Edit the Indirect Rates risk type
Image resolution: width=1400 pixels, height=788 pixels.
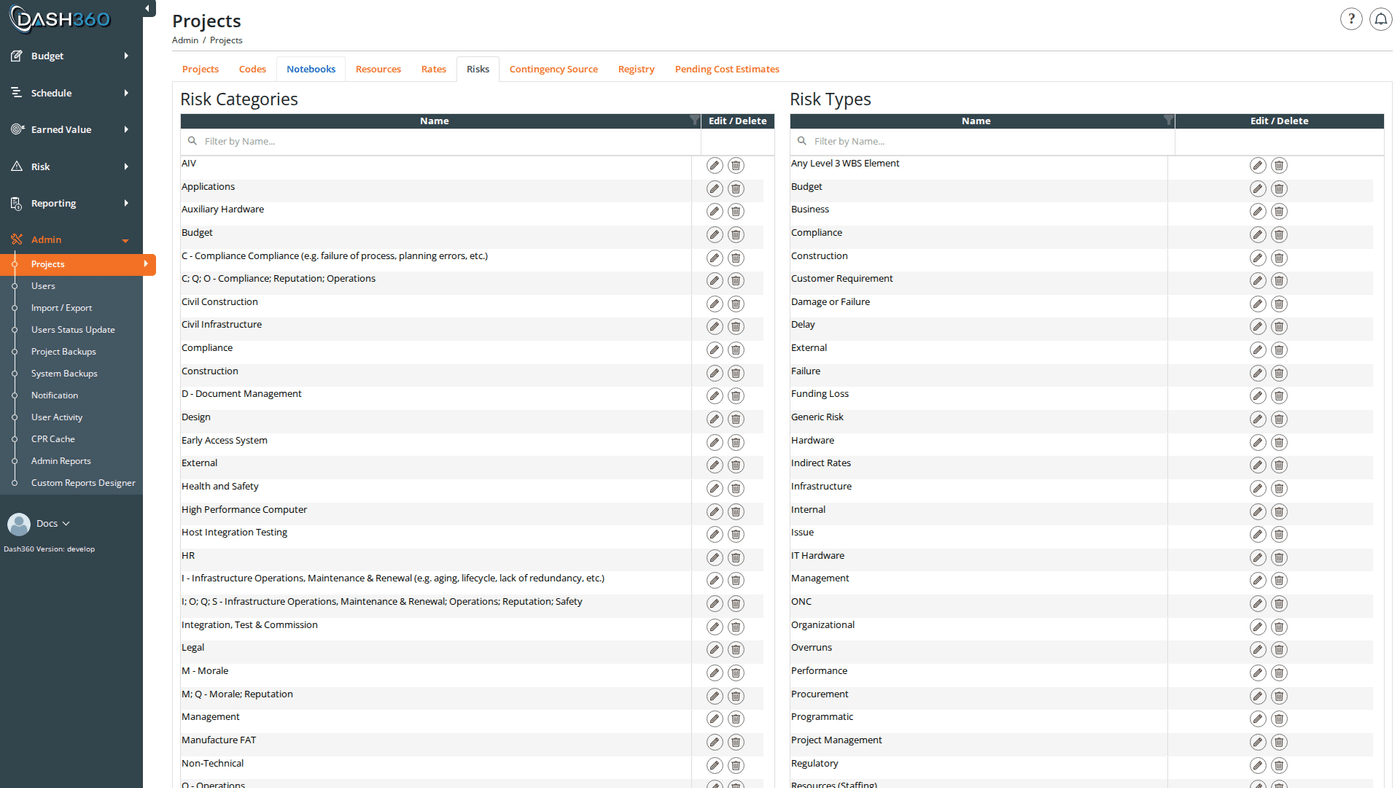1258,465
